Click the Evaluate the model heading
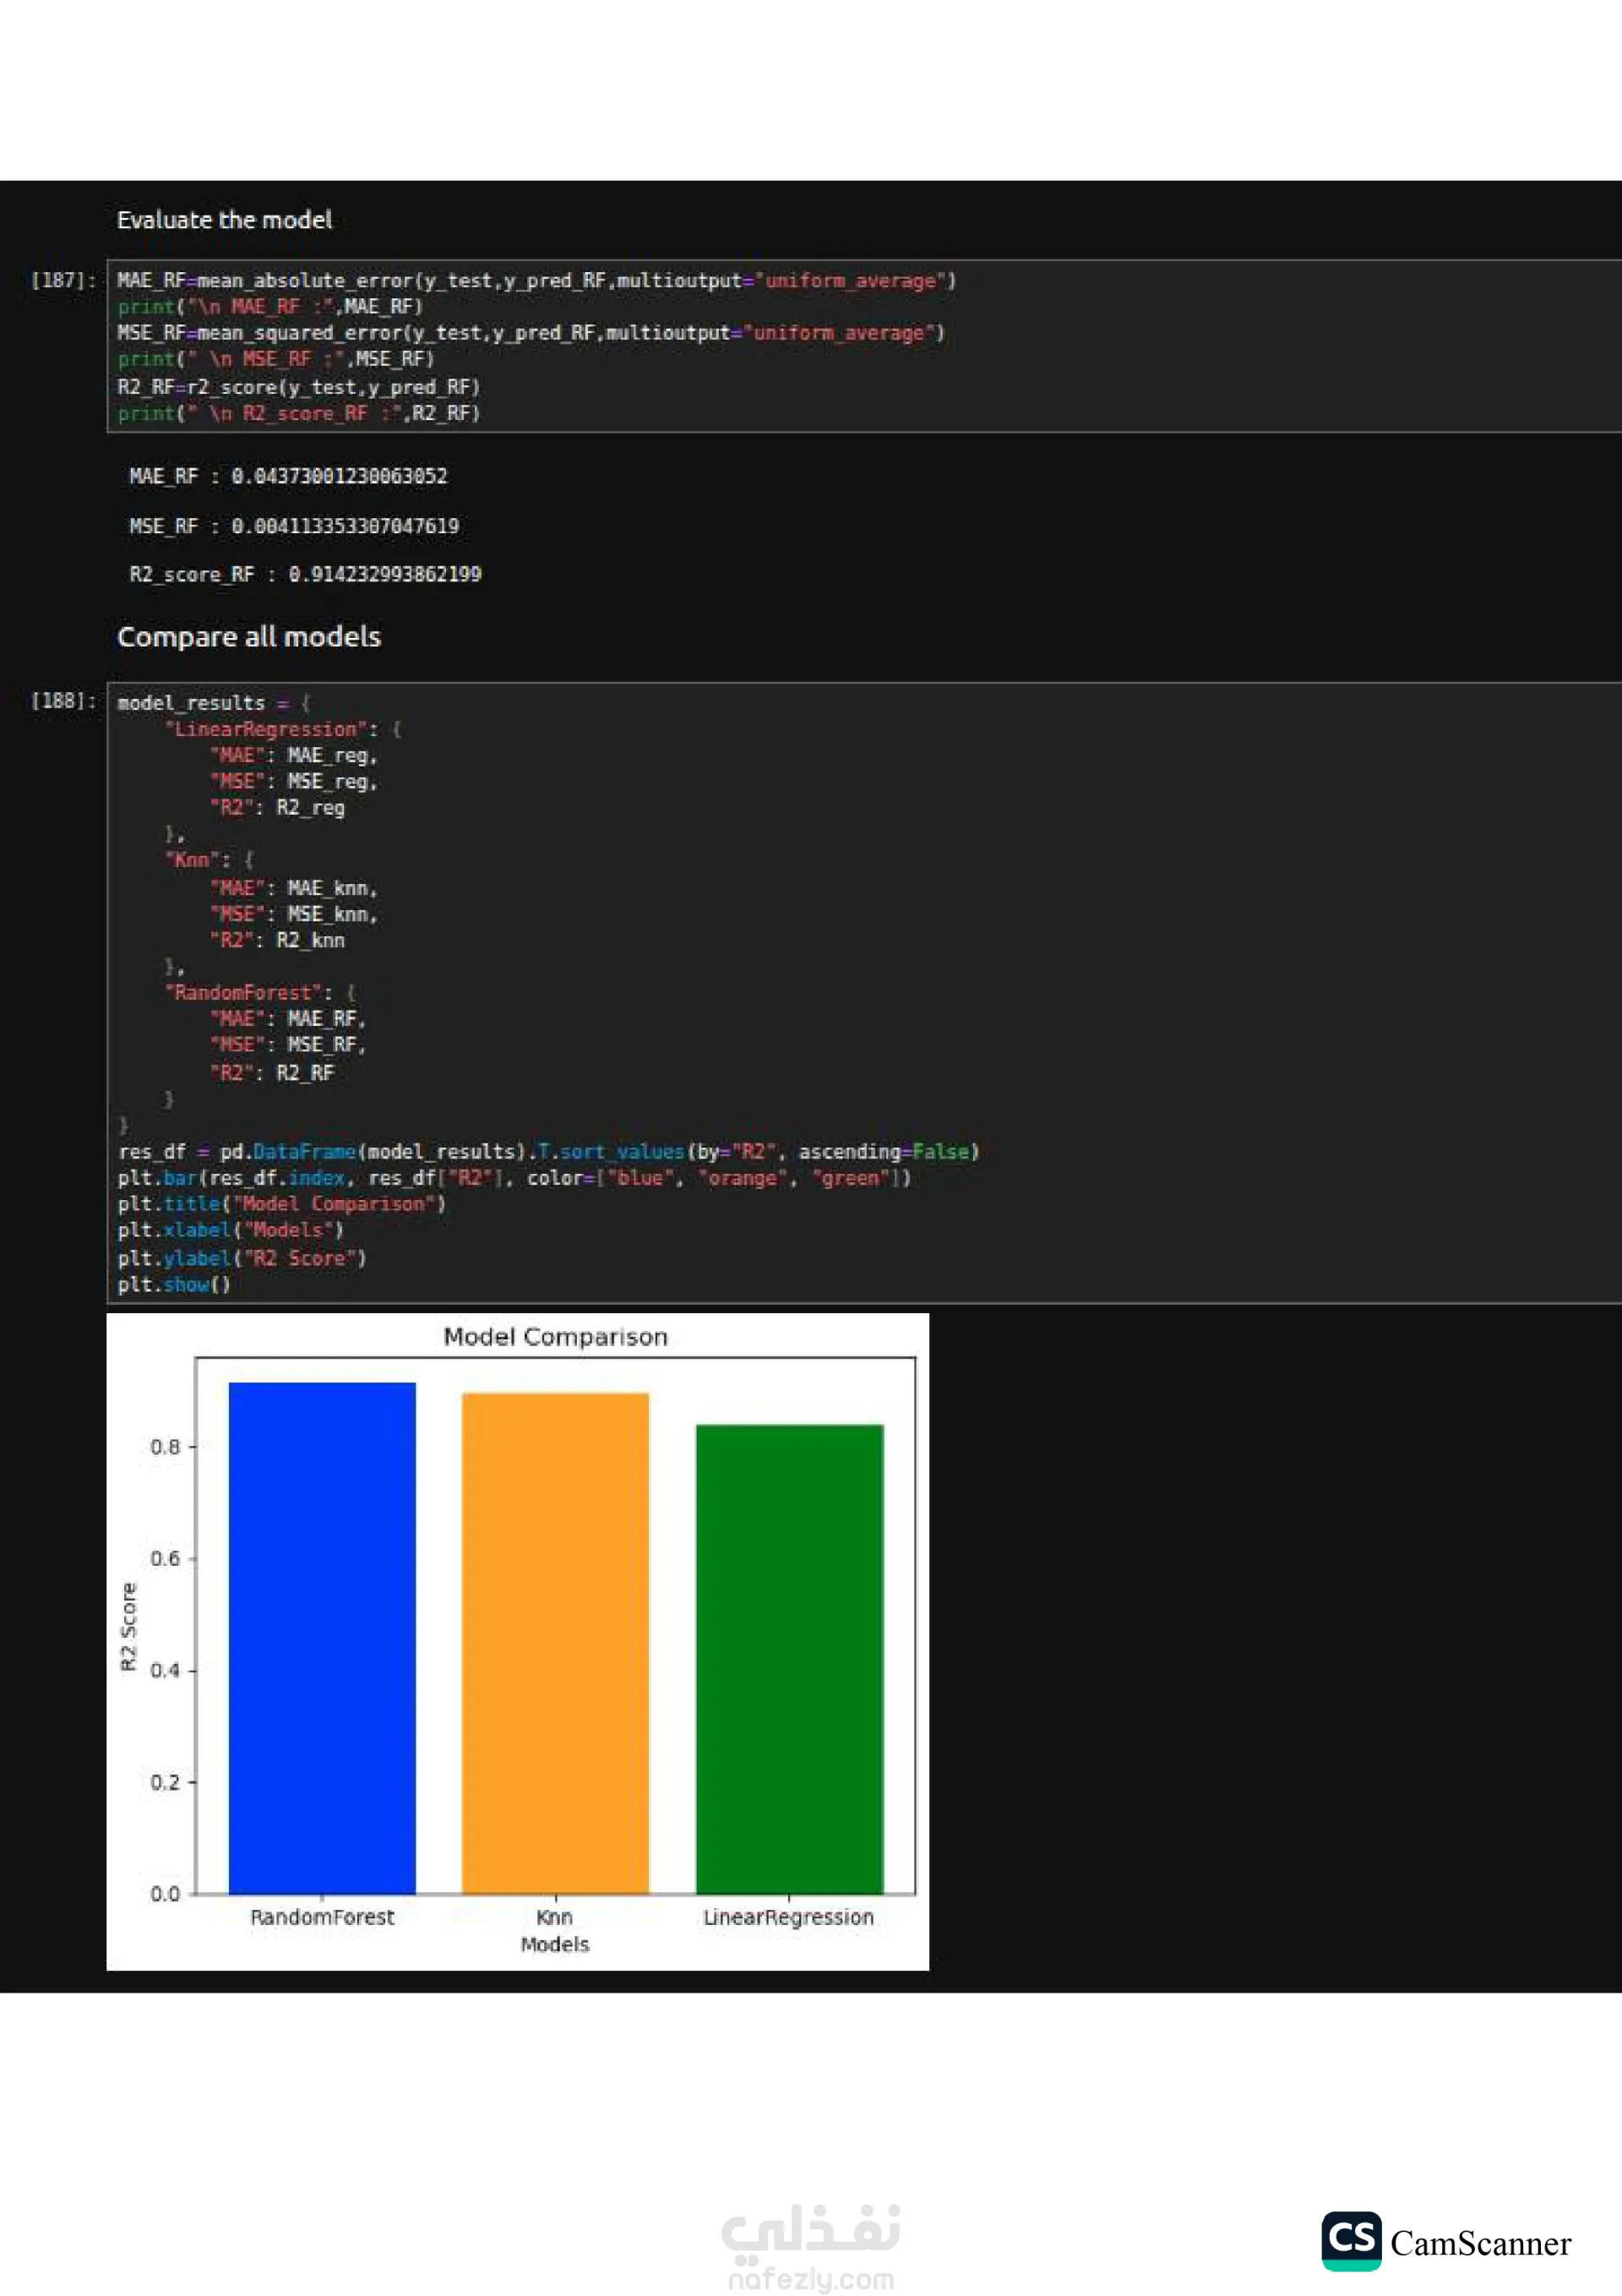The width and height of the screenshot is (1622, 2296). point(224,220)
